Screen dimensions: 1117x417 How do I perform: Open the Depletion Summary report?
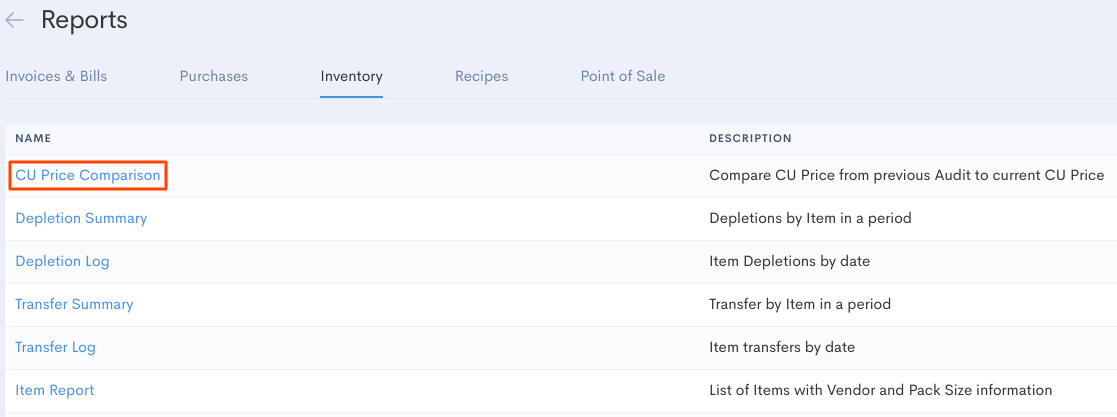[81, 218]
